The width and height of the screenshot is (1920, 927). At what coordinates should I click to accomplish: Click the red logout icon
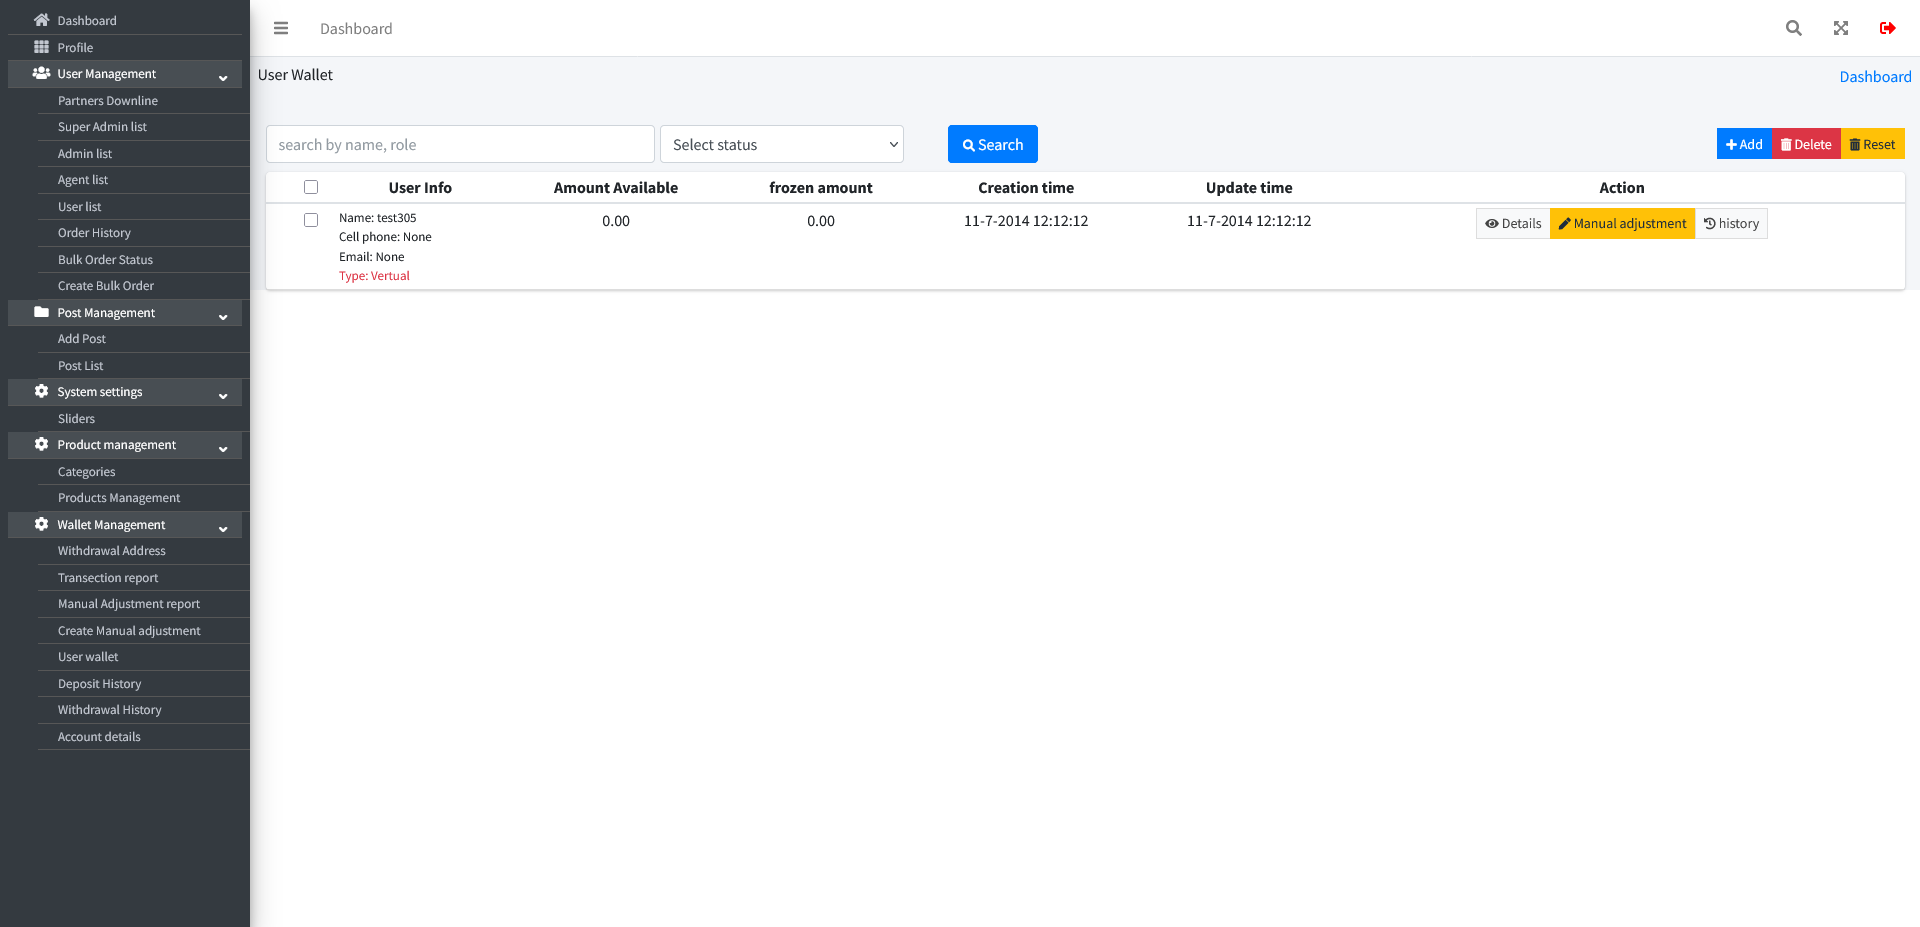click(1888, 28)
